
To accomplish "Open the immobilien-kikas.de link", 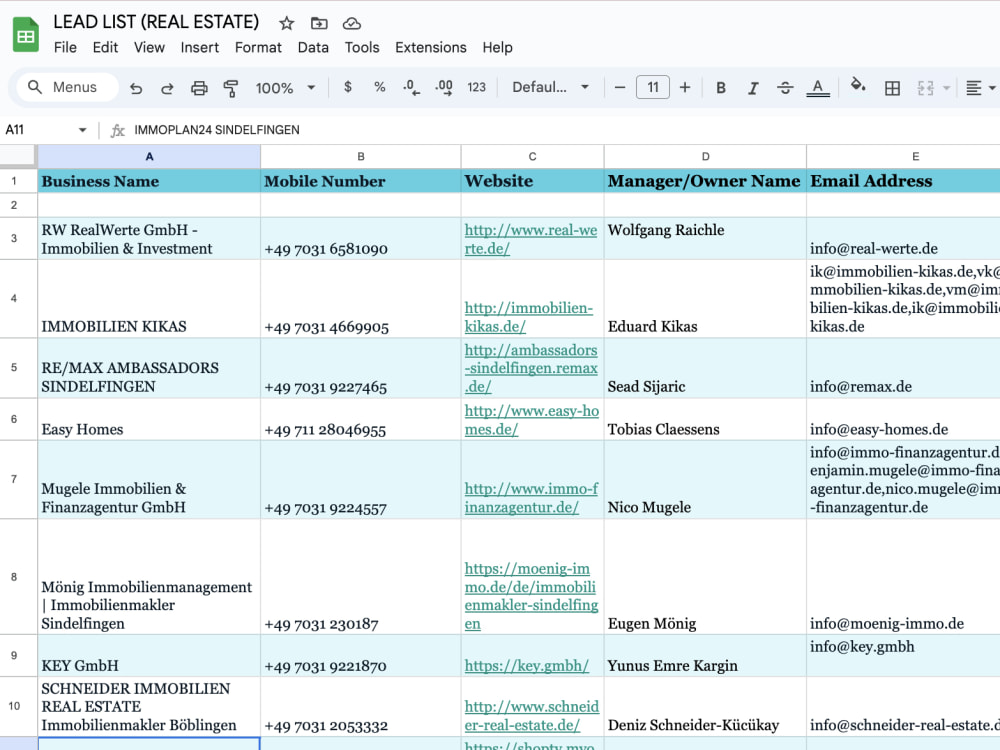I will pos(529,317).
